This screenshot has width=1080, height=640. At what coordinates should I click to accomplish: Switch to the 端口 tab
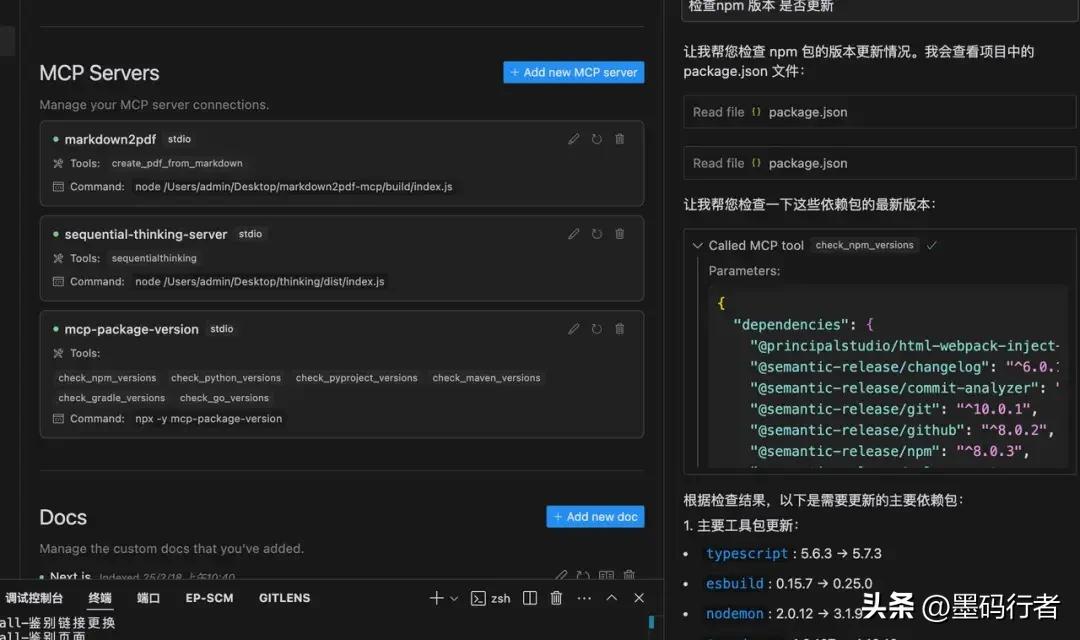(x=147, y=597)
